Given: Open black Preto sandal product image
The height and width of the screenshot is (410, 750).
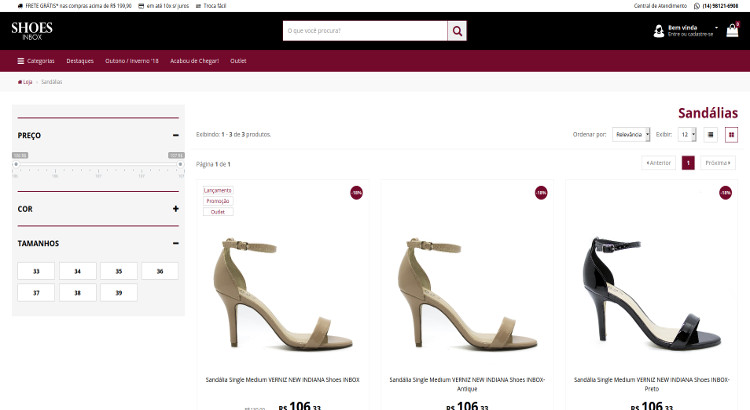Looking at the screenshot, I should point(651,293).
